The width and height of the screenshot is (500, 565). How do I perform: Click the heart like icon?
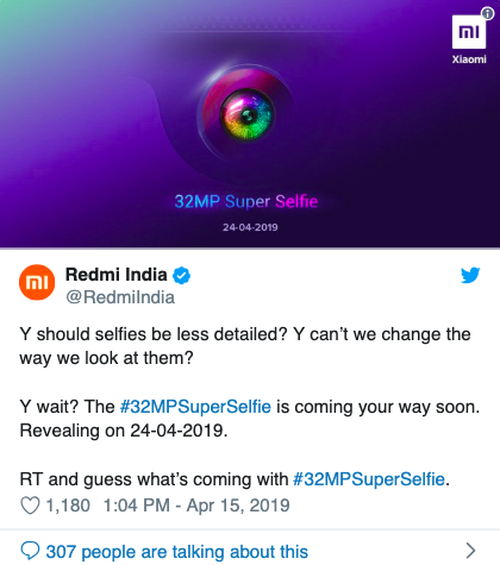tap(30, 505)
